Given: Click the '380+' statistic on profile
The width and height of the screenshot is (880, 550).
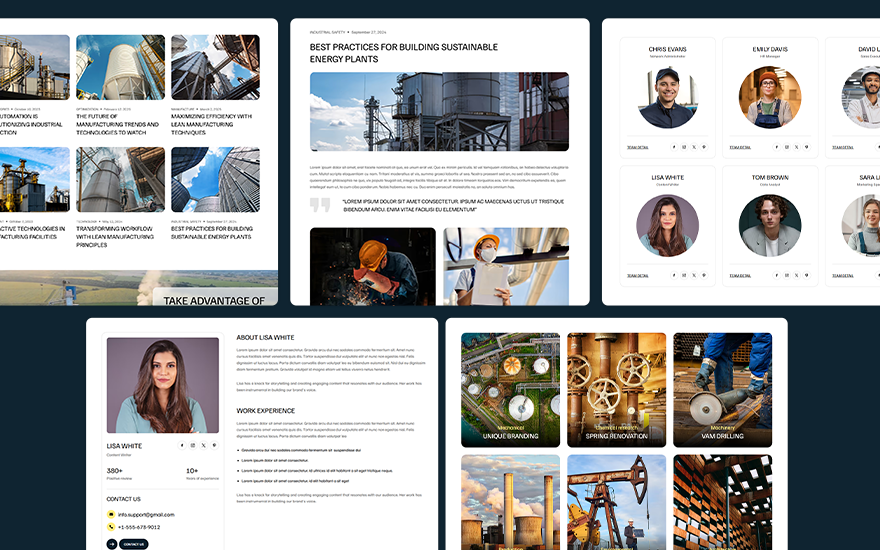Looking at the screenshot, I should coord(114,471).
